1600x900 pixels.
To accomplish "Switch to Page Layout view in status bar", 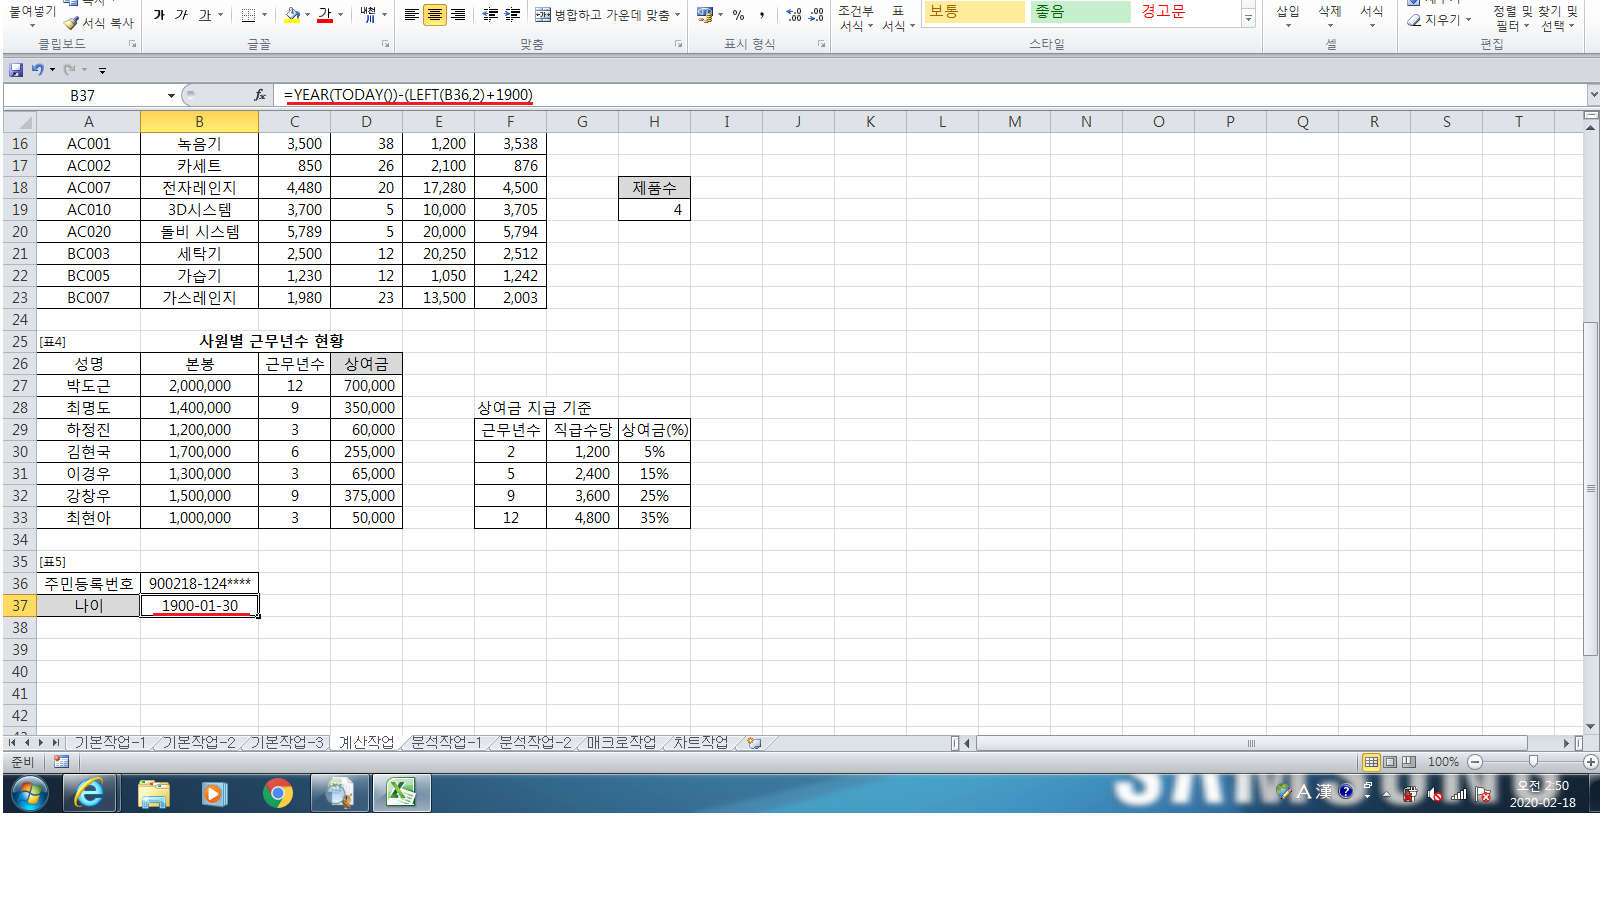I will [1390, 762].
